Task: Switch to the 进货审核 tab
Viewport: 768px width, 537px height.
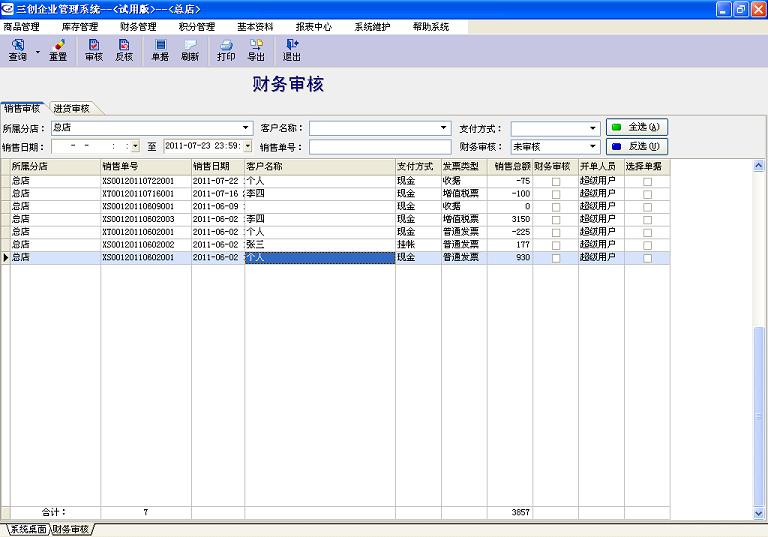Action: point(72,108)
